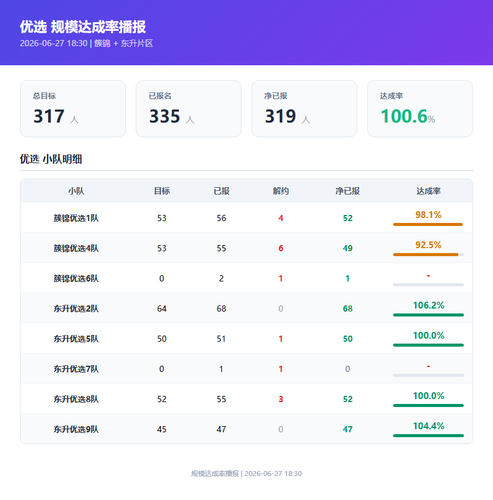This screenshot has width=493, height=500.
Task: Click the 小队 column header
Action: coord(76,191)
